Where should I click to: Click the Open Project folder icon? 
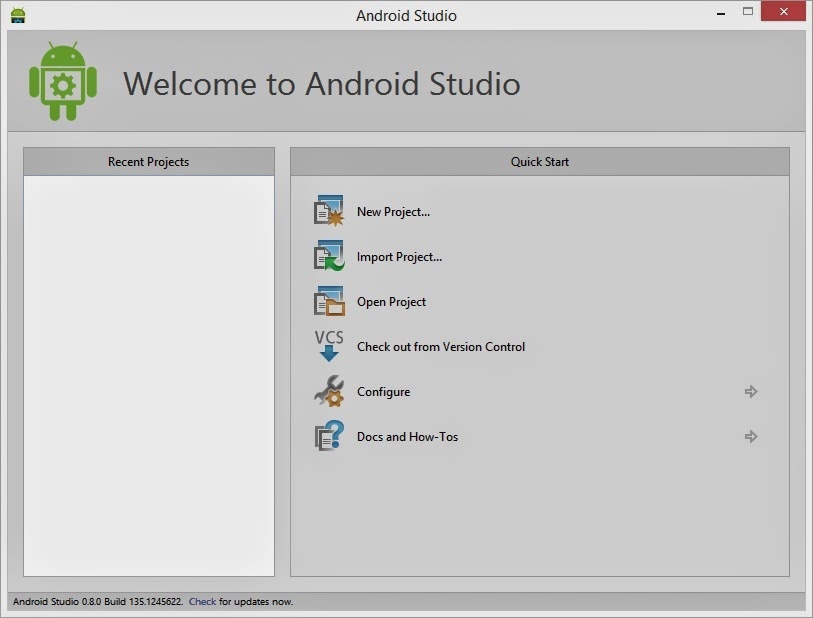pyautogui.click(x=329, y=301)
